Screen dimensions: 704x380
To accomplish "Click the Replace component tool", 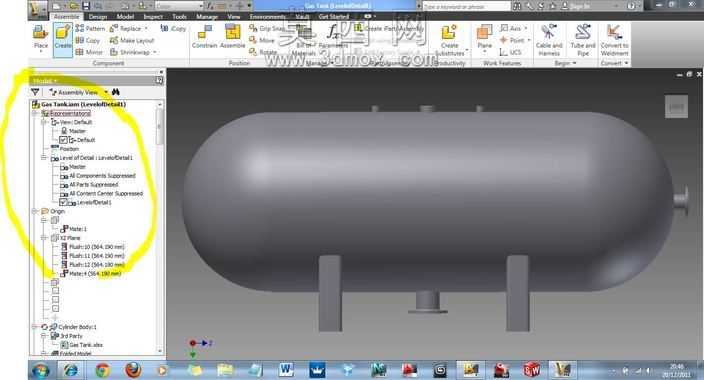I will pyautogui.click(x=128, y=28).
